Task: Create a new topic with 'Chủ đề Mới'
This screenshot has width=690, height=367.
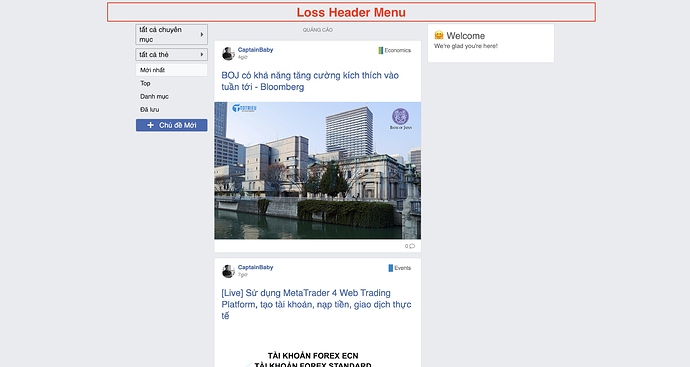Action: [171, 125]
